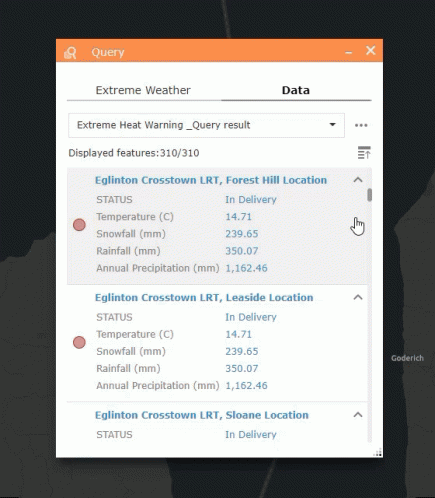Screen dimensions: 435x498
Task: Open the Extreme Heat Warning query result dropdown
Action: [x=206, y=125]
